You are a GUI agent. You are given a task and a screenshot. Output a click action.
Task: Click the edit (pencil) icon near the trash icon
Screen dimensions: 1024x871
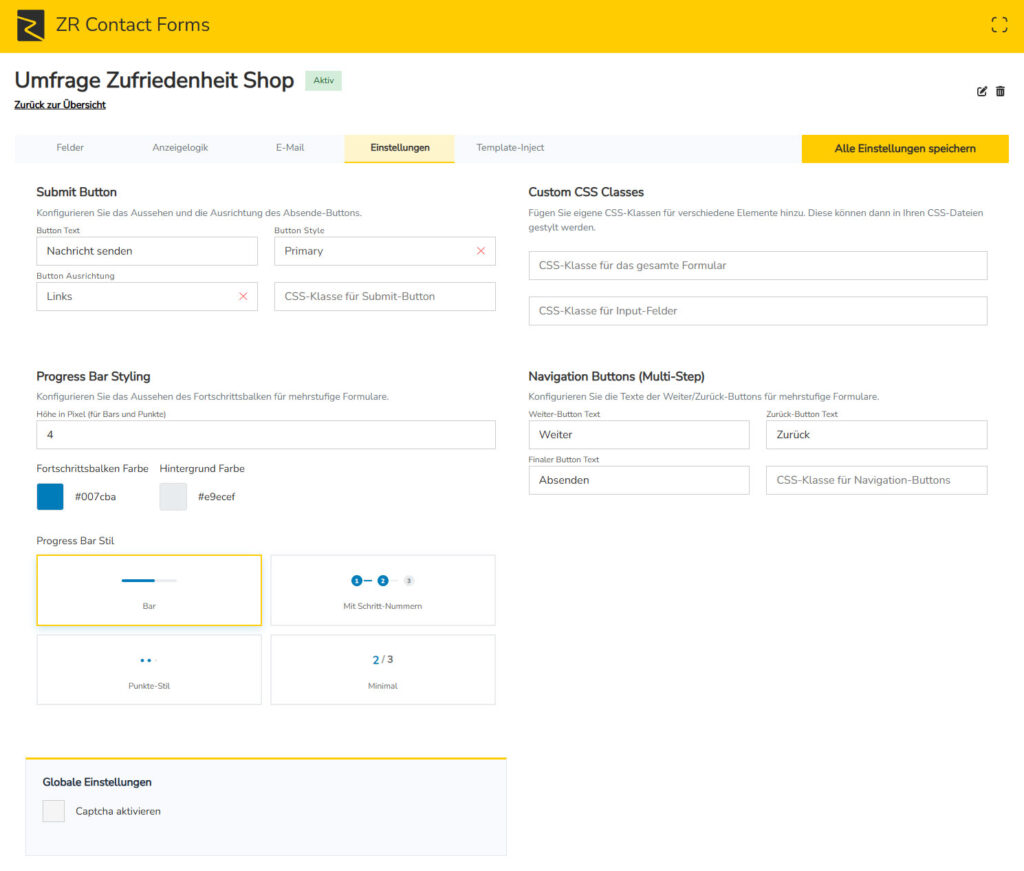pyautogui.click(x=982, y=91)
